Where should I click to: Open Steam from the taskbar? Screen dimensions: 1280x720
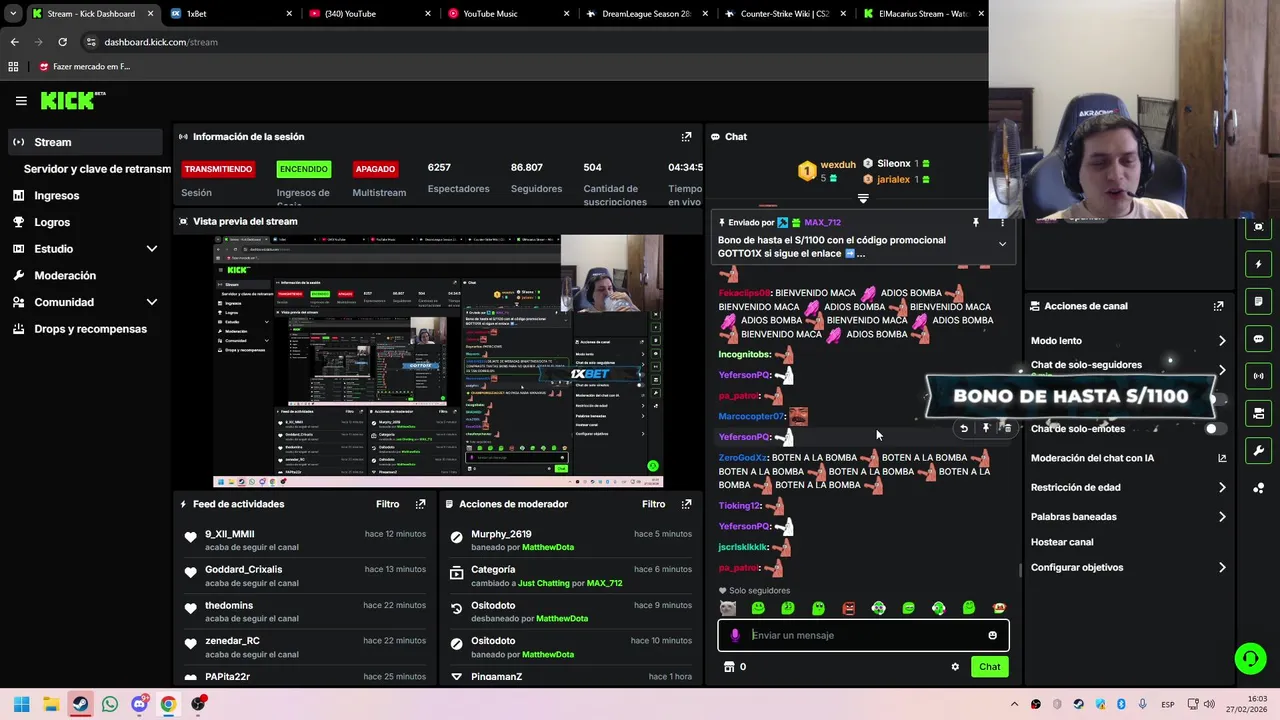tap(80, 704)
